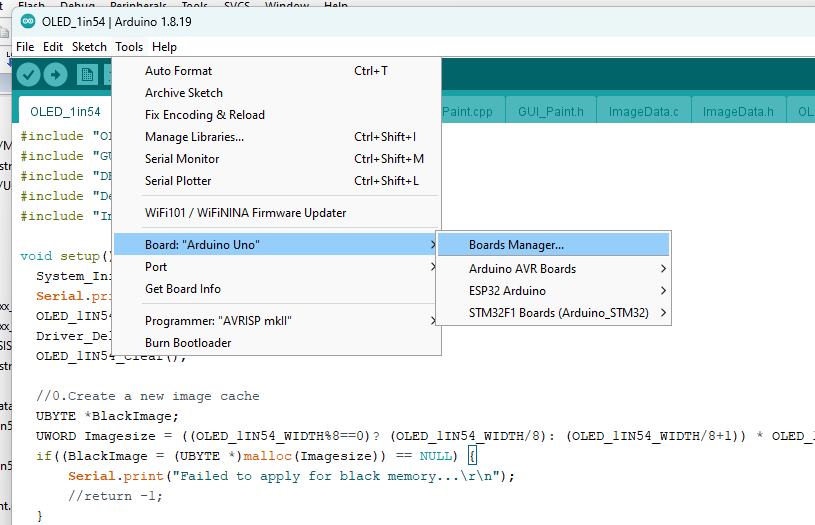Click the Arduino logo in title bar

[x=28, y=22]
